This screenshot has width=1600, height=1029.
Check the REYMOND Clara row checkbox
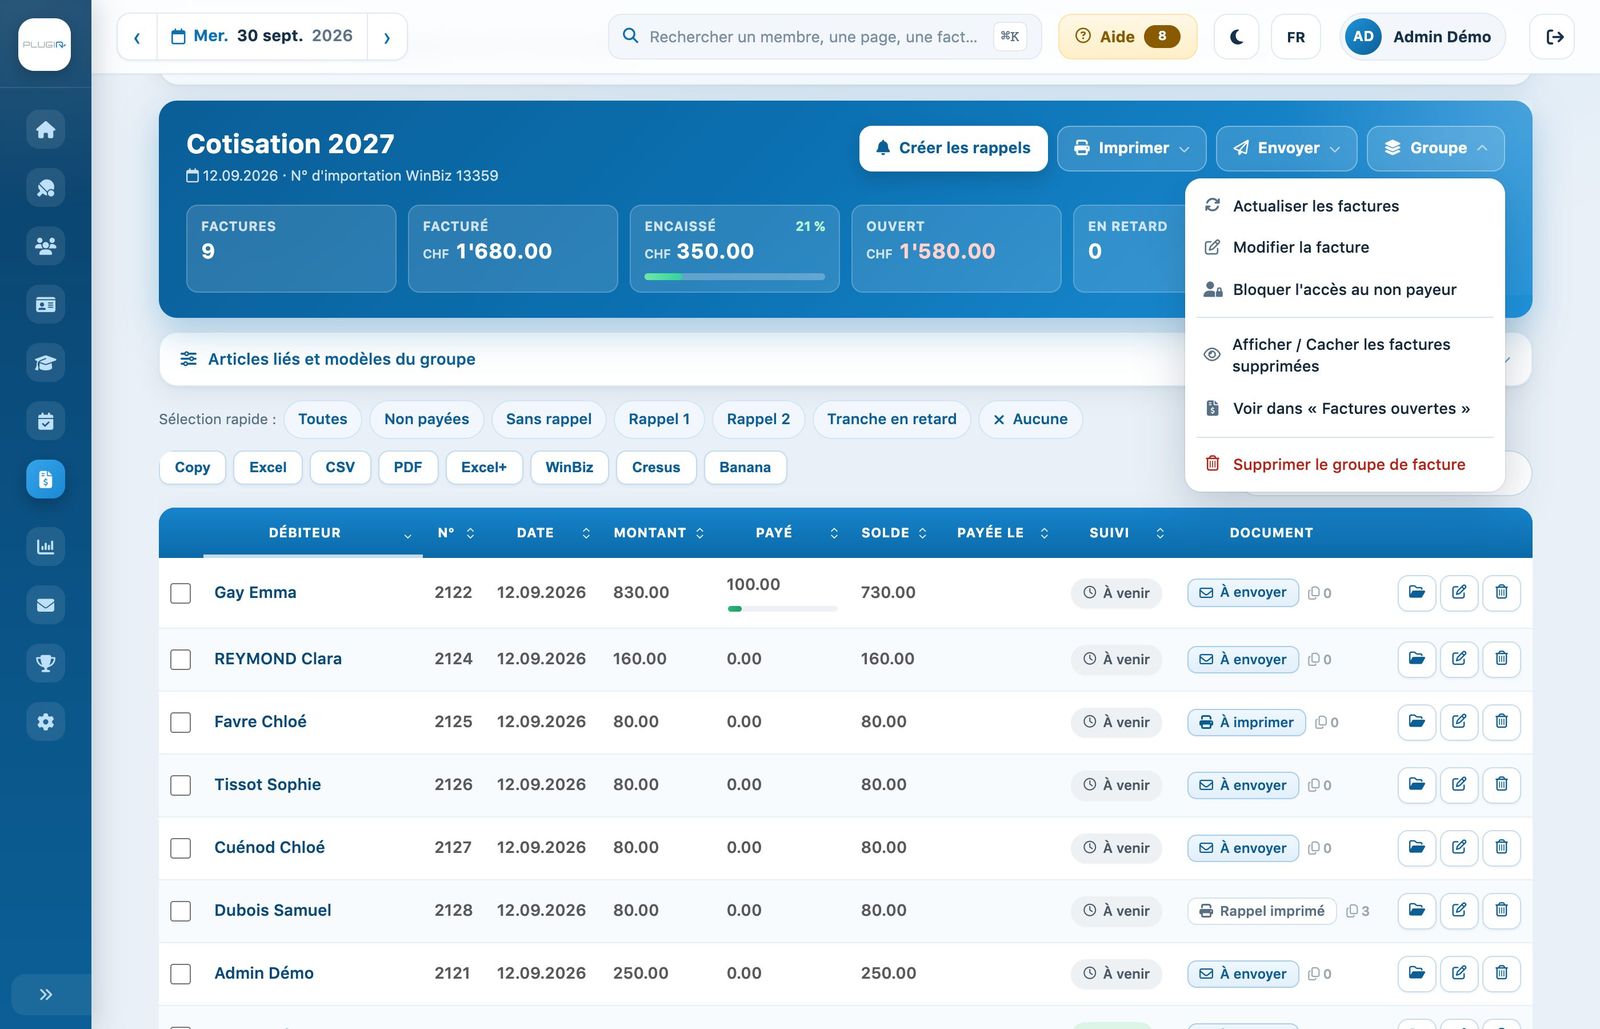[181, 660]
